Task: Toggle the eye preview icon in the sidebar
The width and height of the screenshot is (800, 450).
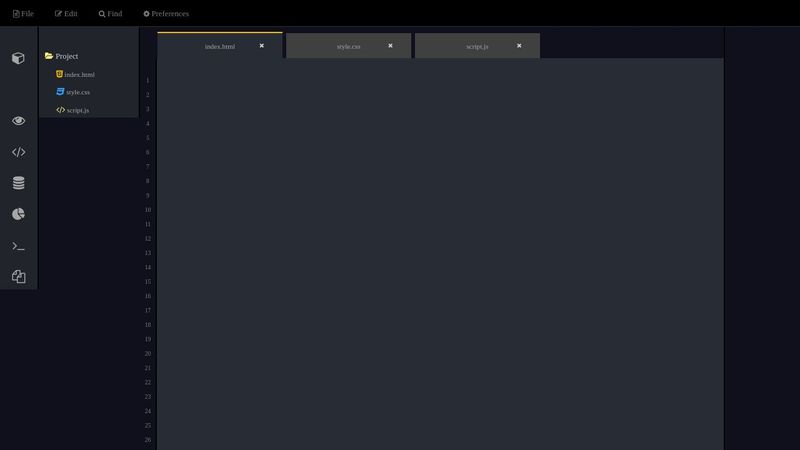Action: click(18, 121)
